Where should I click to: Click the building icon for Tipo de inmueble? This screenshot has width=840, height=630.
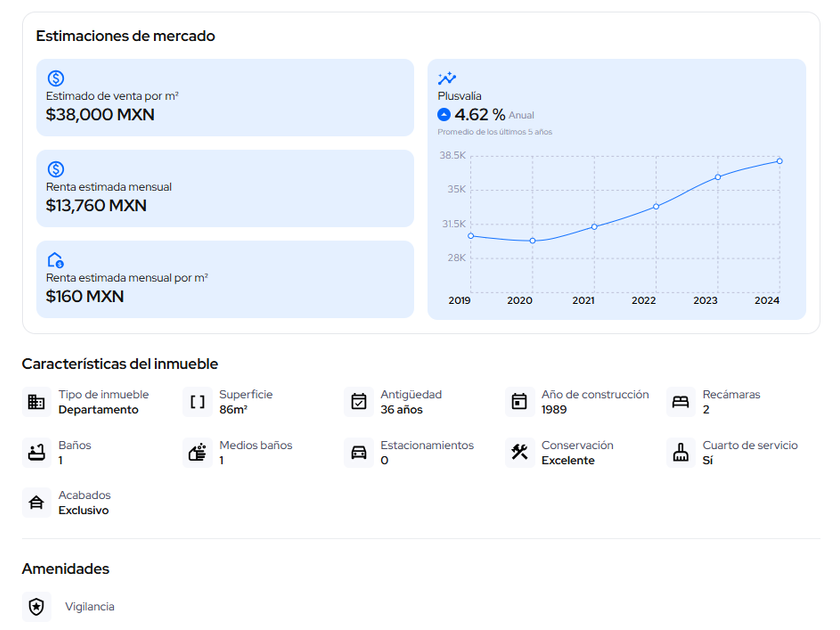(37, 402)
